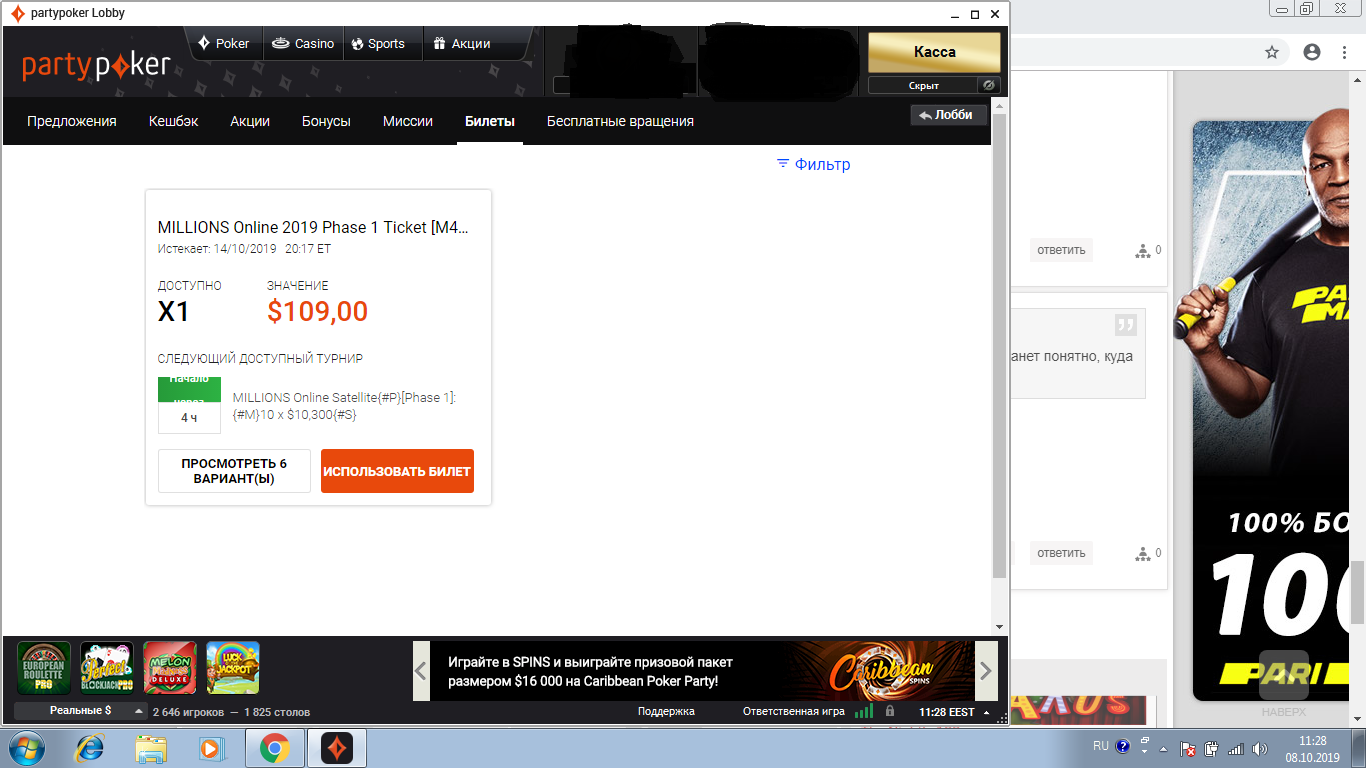Click the Filter icon above tickets
This screenshot has height=768, width=1366.
pyautogui.click(x=783, y=164)
